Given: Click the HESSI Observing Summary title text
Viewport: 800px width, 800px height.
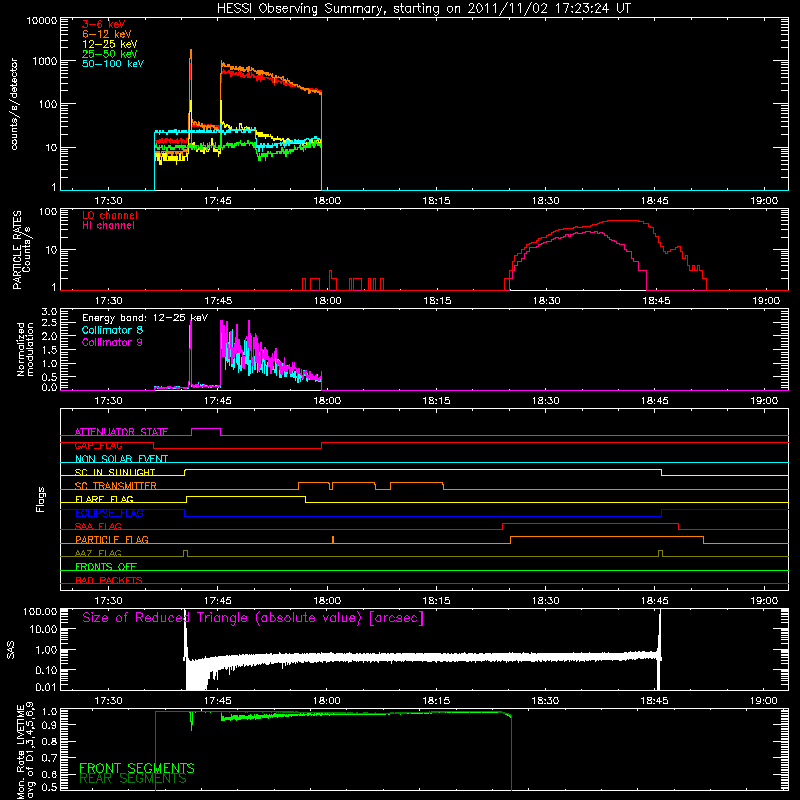Looking at the screenshot, I should click(x=424, y=9).
